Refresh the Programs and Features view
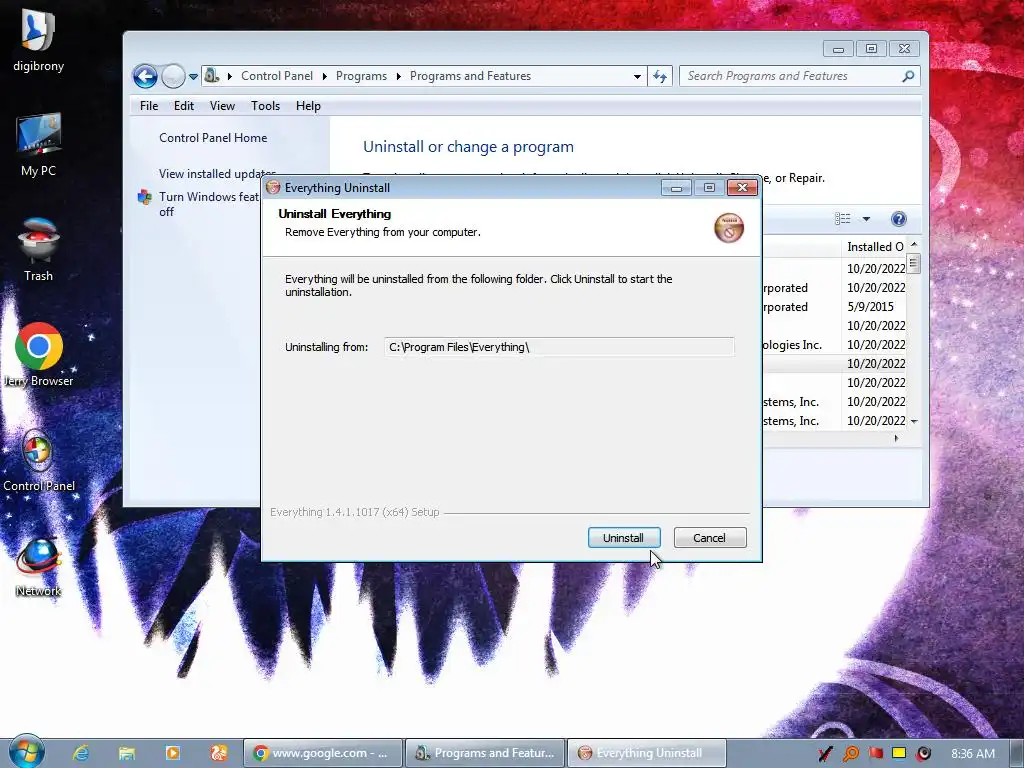The width and height of the screenshot is (1024, 768). [x=660, y=76]
